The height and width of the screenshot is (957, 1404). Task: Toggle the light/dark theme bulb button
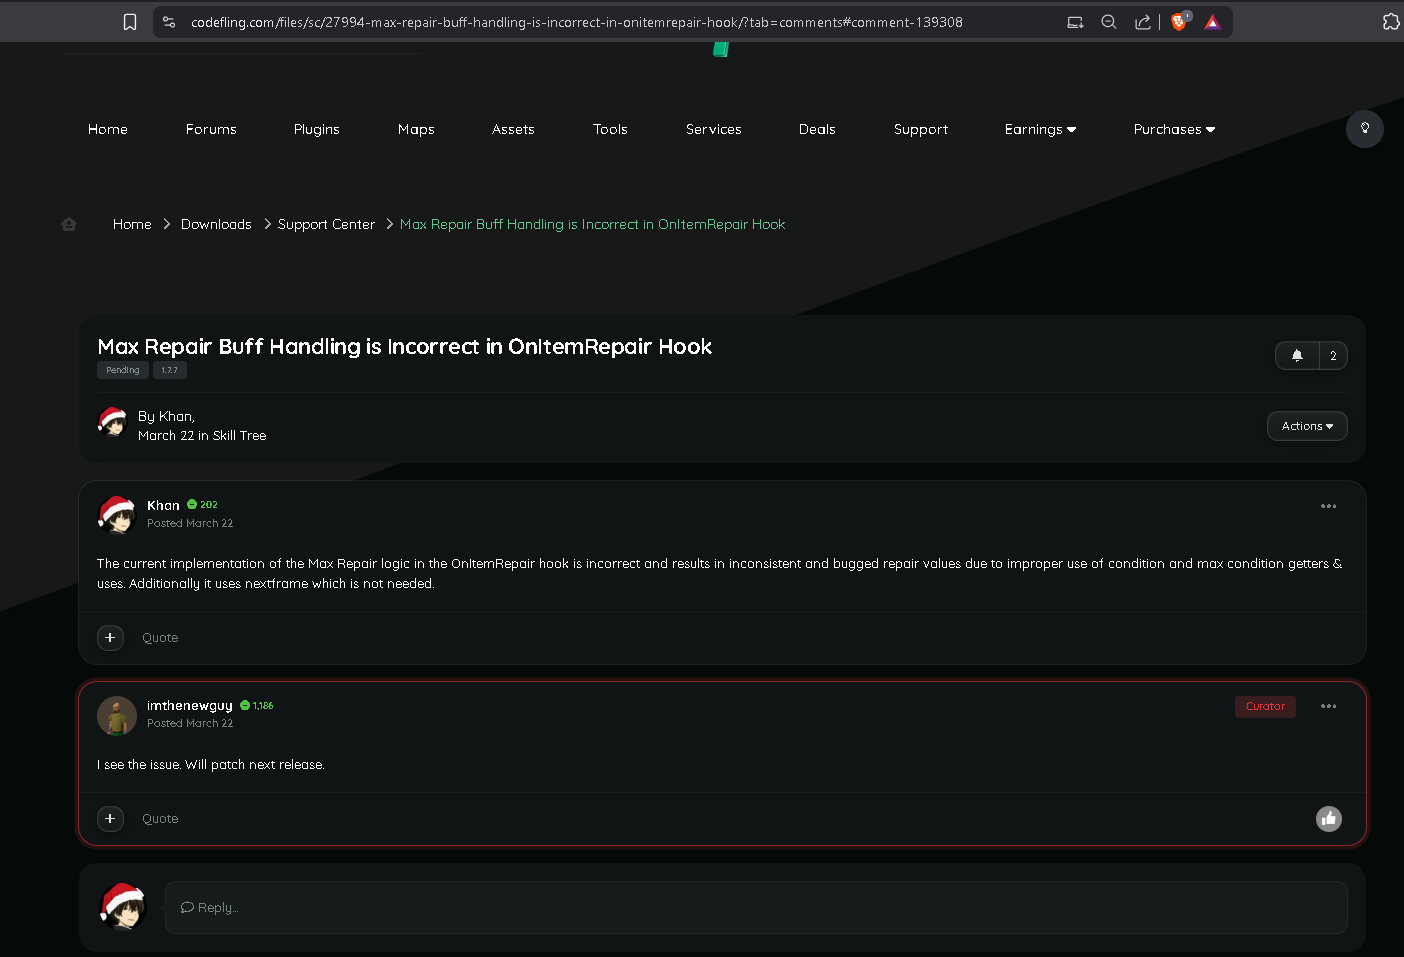click(x=1364, y=129)
